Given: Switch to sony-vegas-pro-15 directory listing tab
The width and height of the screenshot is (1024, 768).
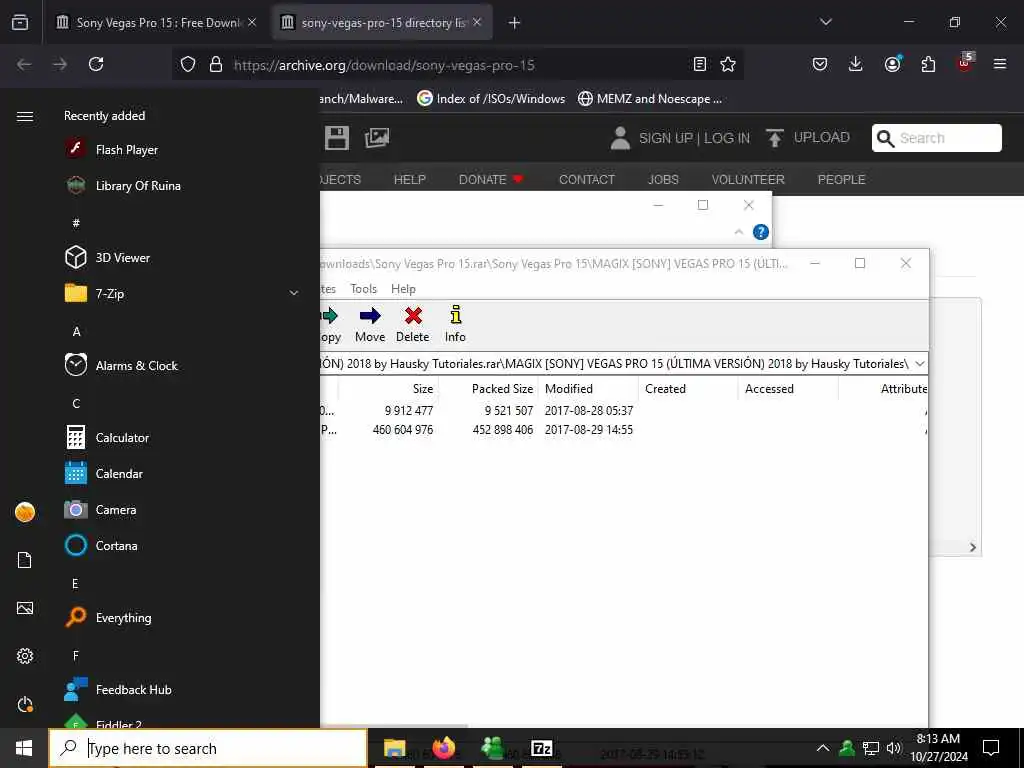Looking at the screenshot, I should pyautogui.click(x=382, y=22).
